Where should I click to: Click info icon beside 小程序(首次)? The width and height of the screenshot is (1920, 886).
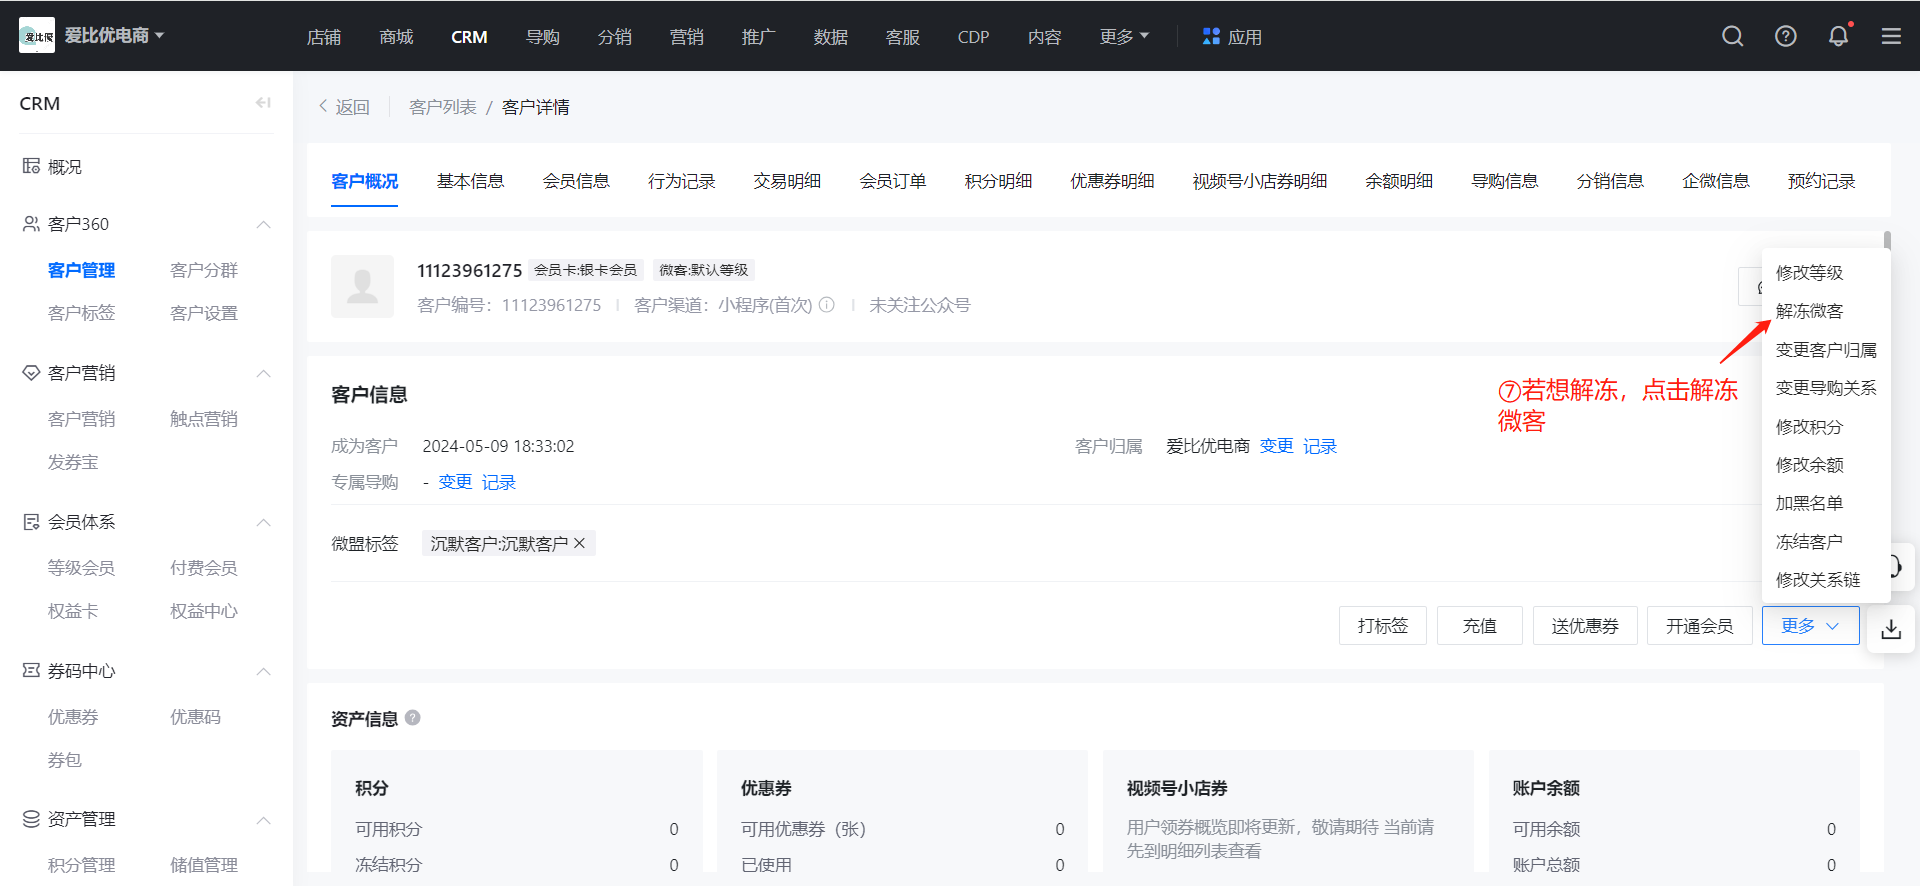click(827, 305)
